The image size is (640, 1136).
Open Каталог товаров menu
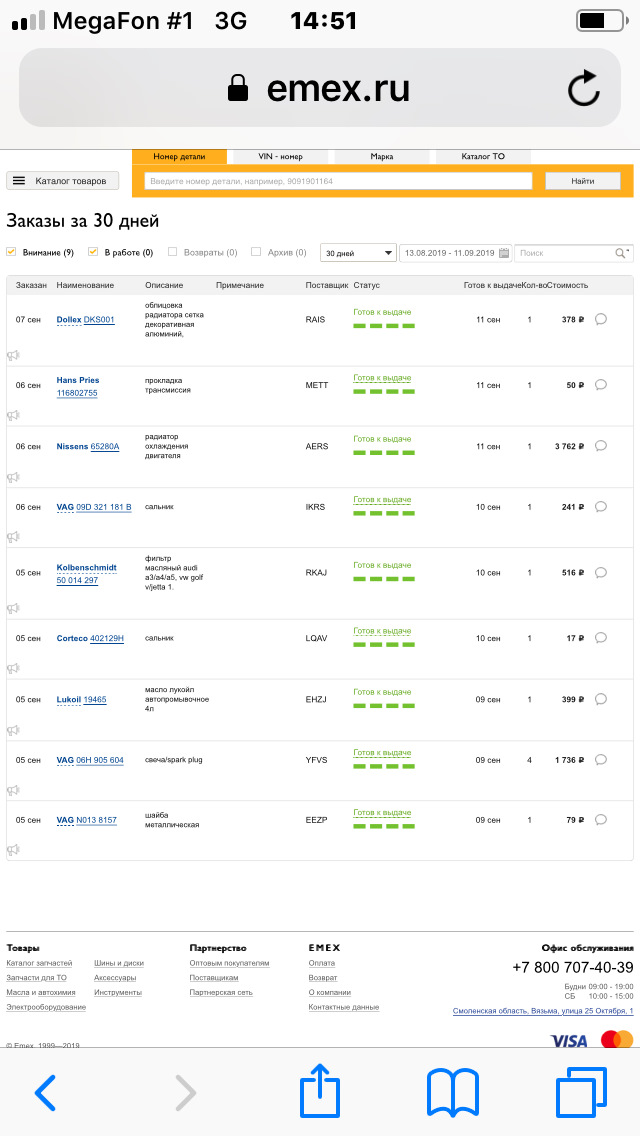(x=62, y=180)
